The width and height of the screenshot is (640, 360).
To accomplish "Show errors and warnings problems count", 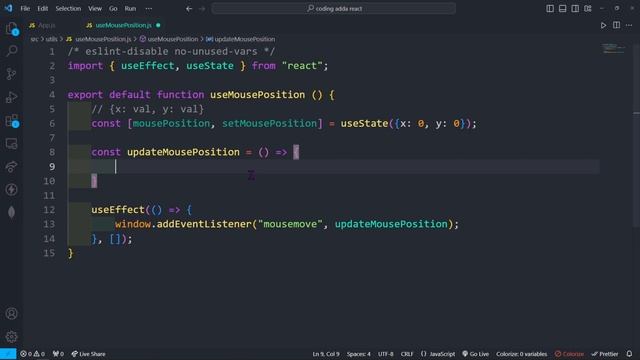I will click(x=33, y=354).
